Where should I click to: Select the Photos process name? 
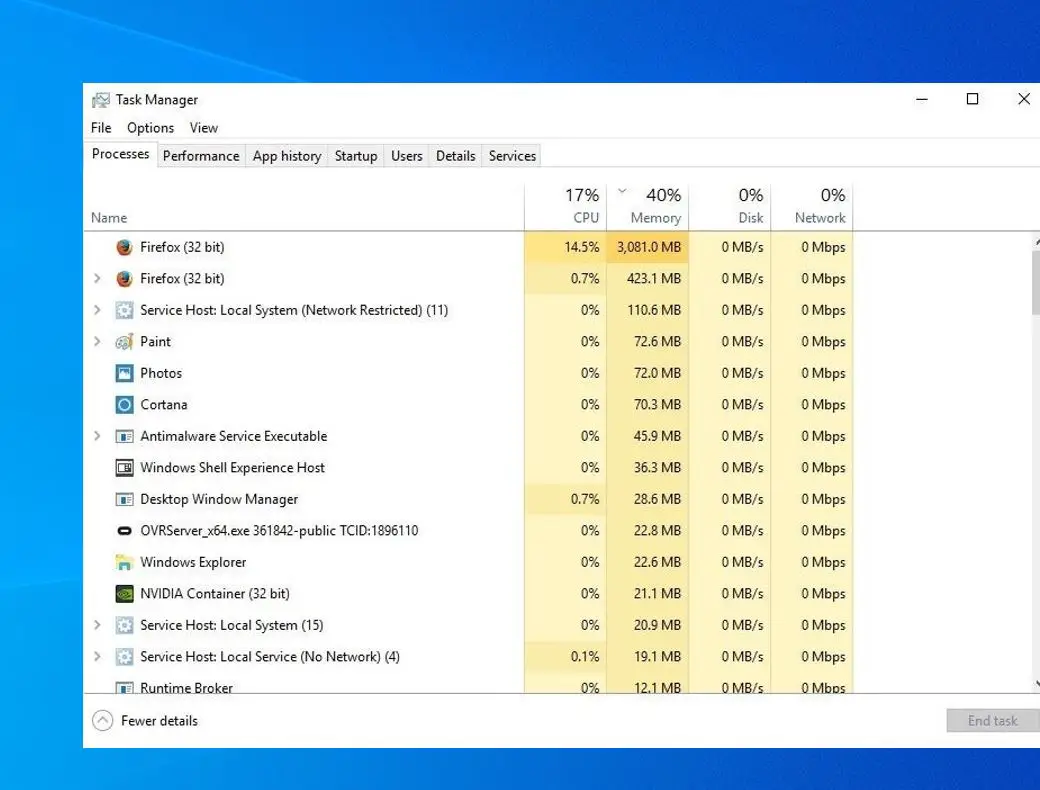(x=161, y=373)
